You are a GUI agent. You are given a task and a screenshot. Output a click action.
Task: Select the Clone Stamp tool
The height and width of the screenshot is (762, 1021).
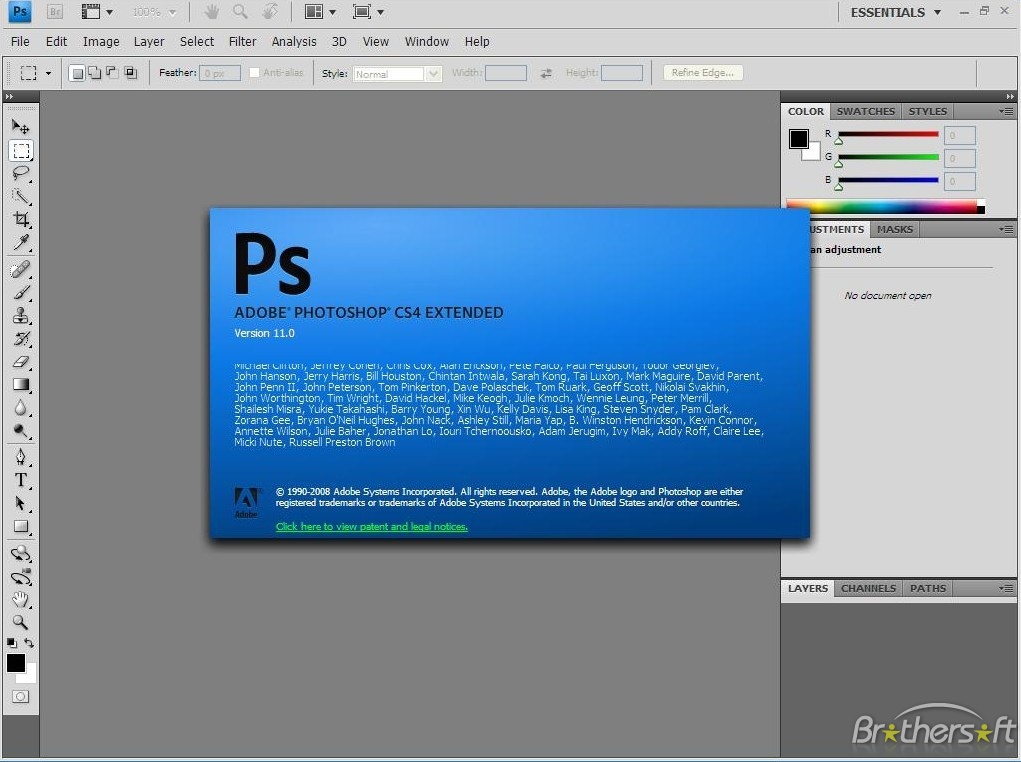(x=21, y=315)
